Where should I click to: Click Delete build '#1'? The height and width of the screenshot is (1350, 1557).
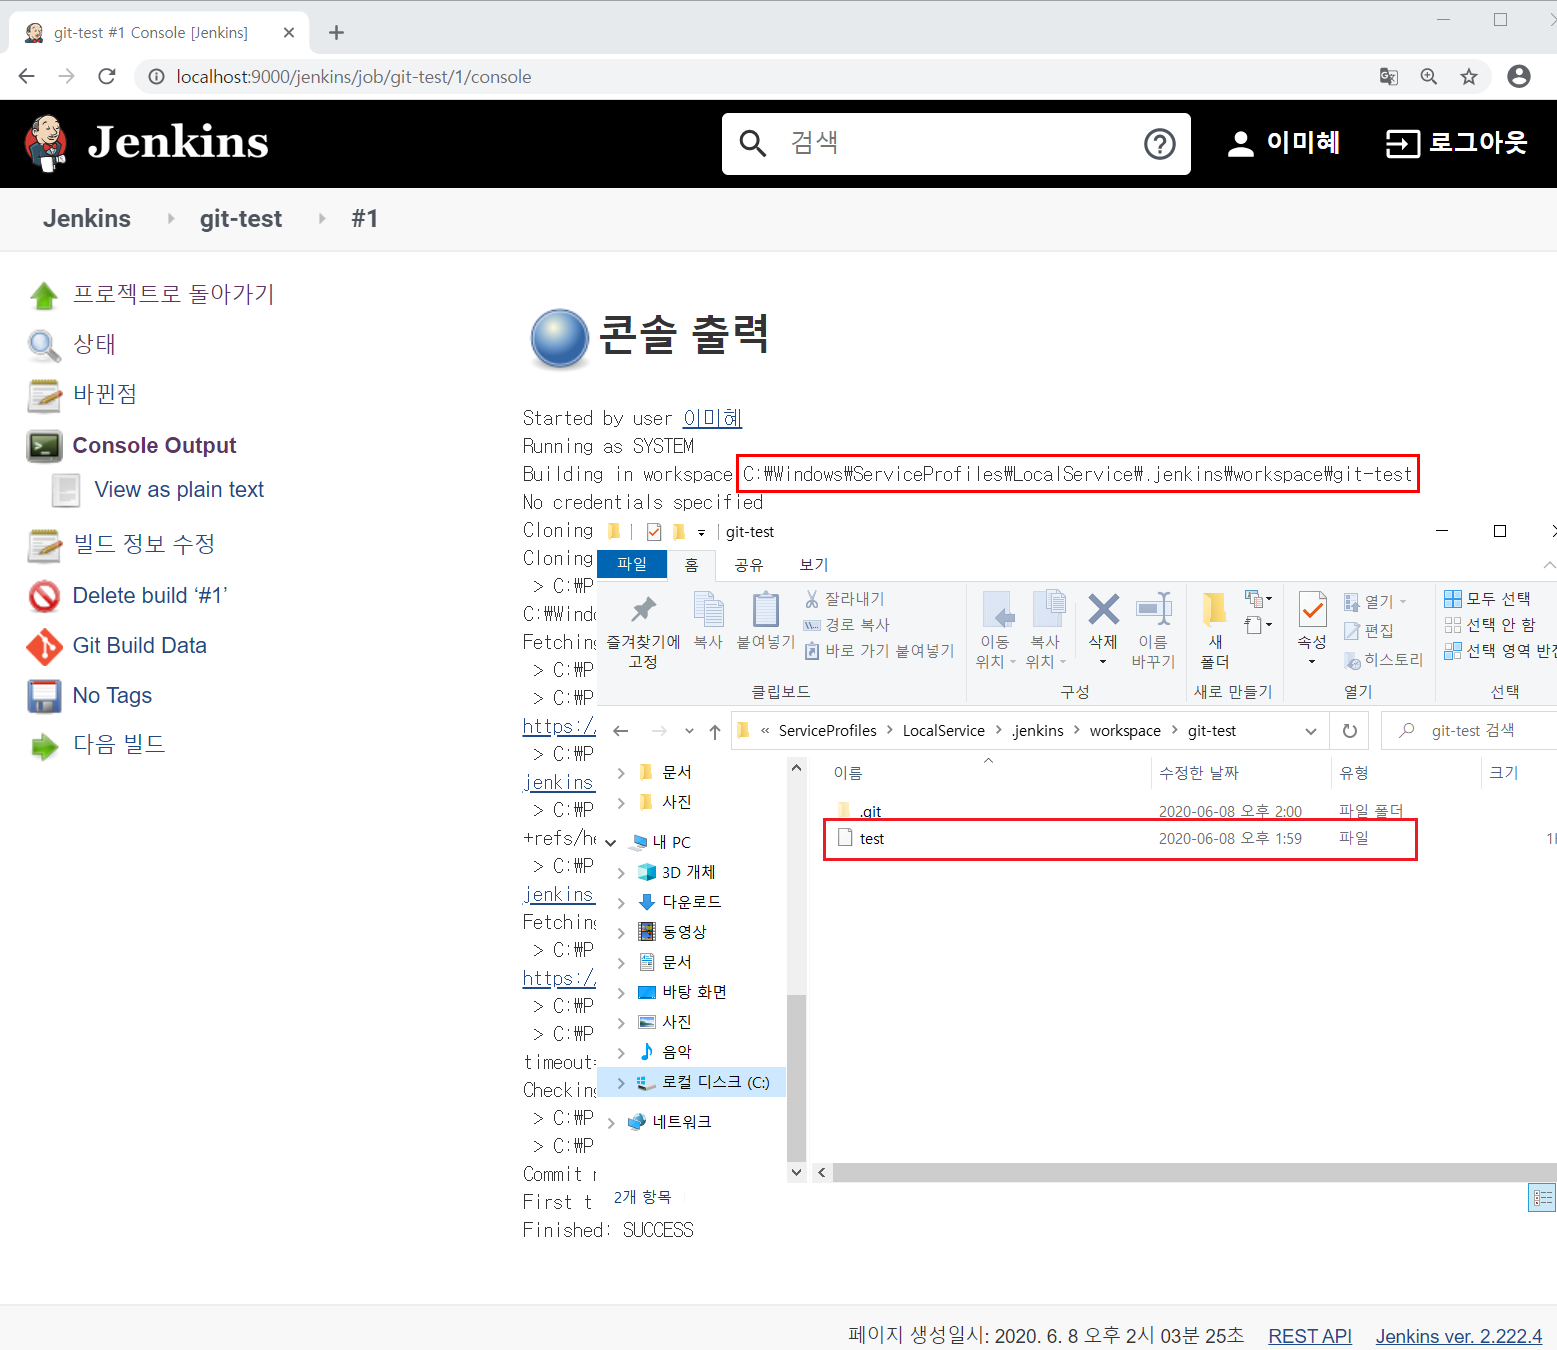[150, 596]
